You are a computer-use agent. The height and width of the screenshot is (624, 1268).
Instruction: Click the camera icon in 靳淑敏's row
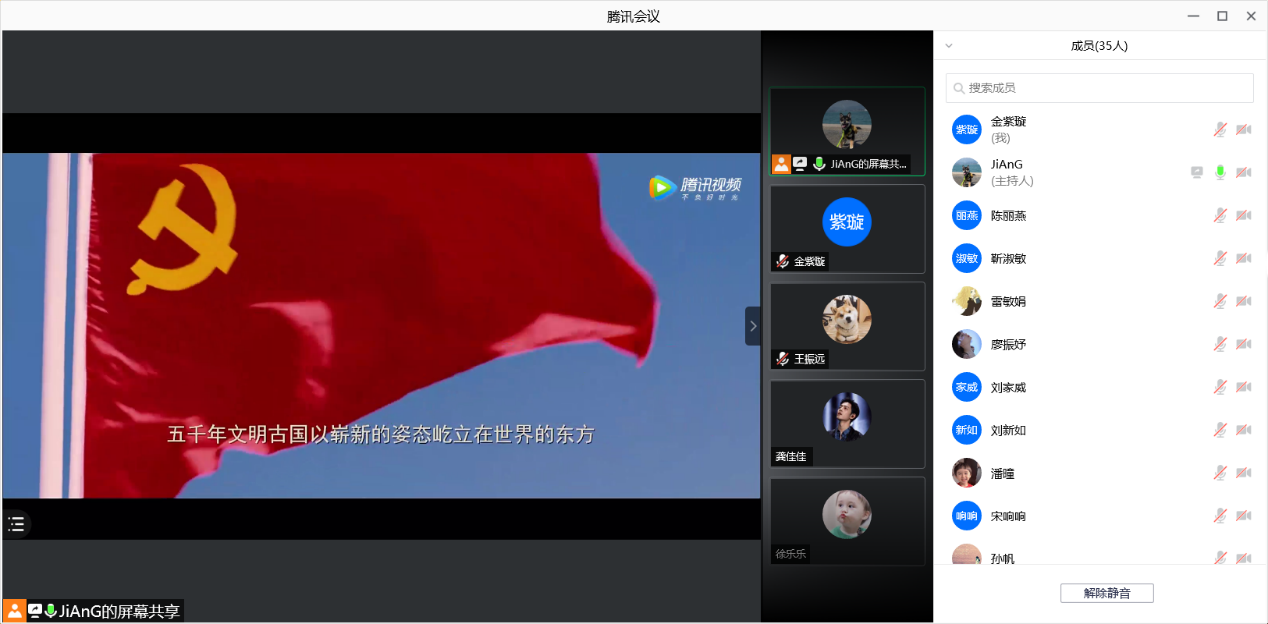coord(1244,258)
